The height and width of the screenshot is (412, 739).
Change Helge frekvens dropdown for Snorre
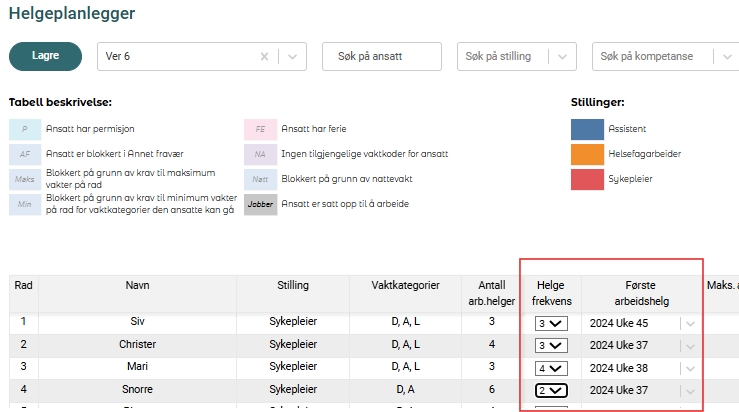pos(550,390)
